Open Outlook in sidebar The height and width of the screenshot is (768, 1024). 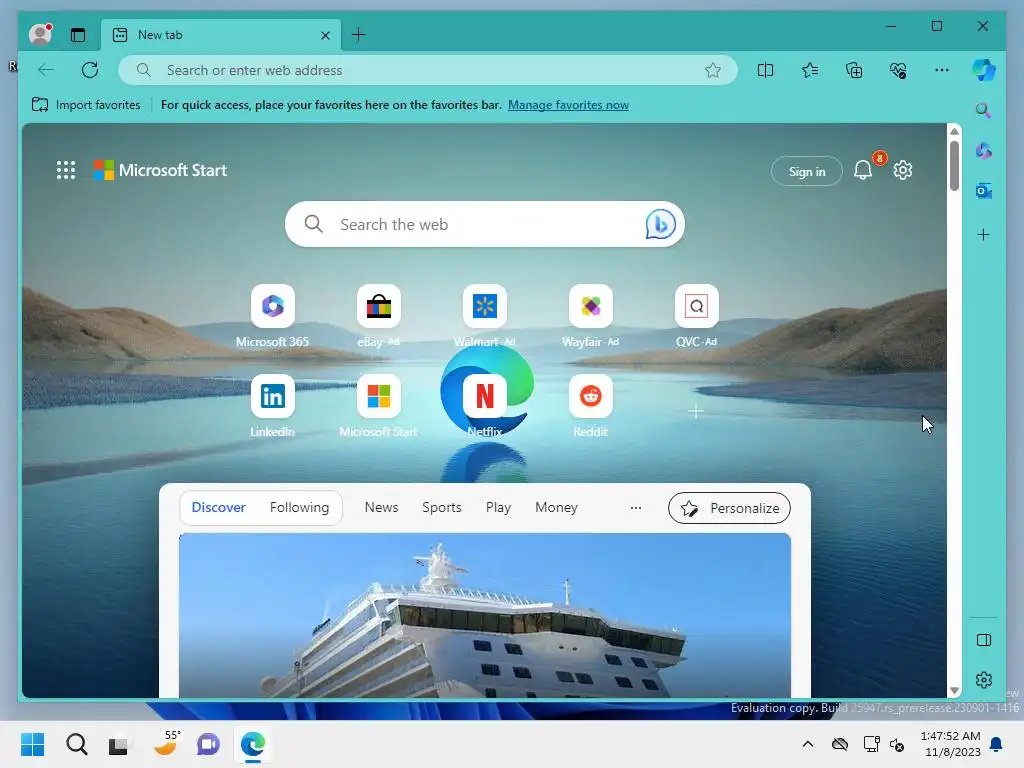[x=984, y=191]
